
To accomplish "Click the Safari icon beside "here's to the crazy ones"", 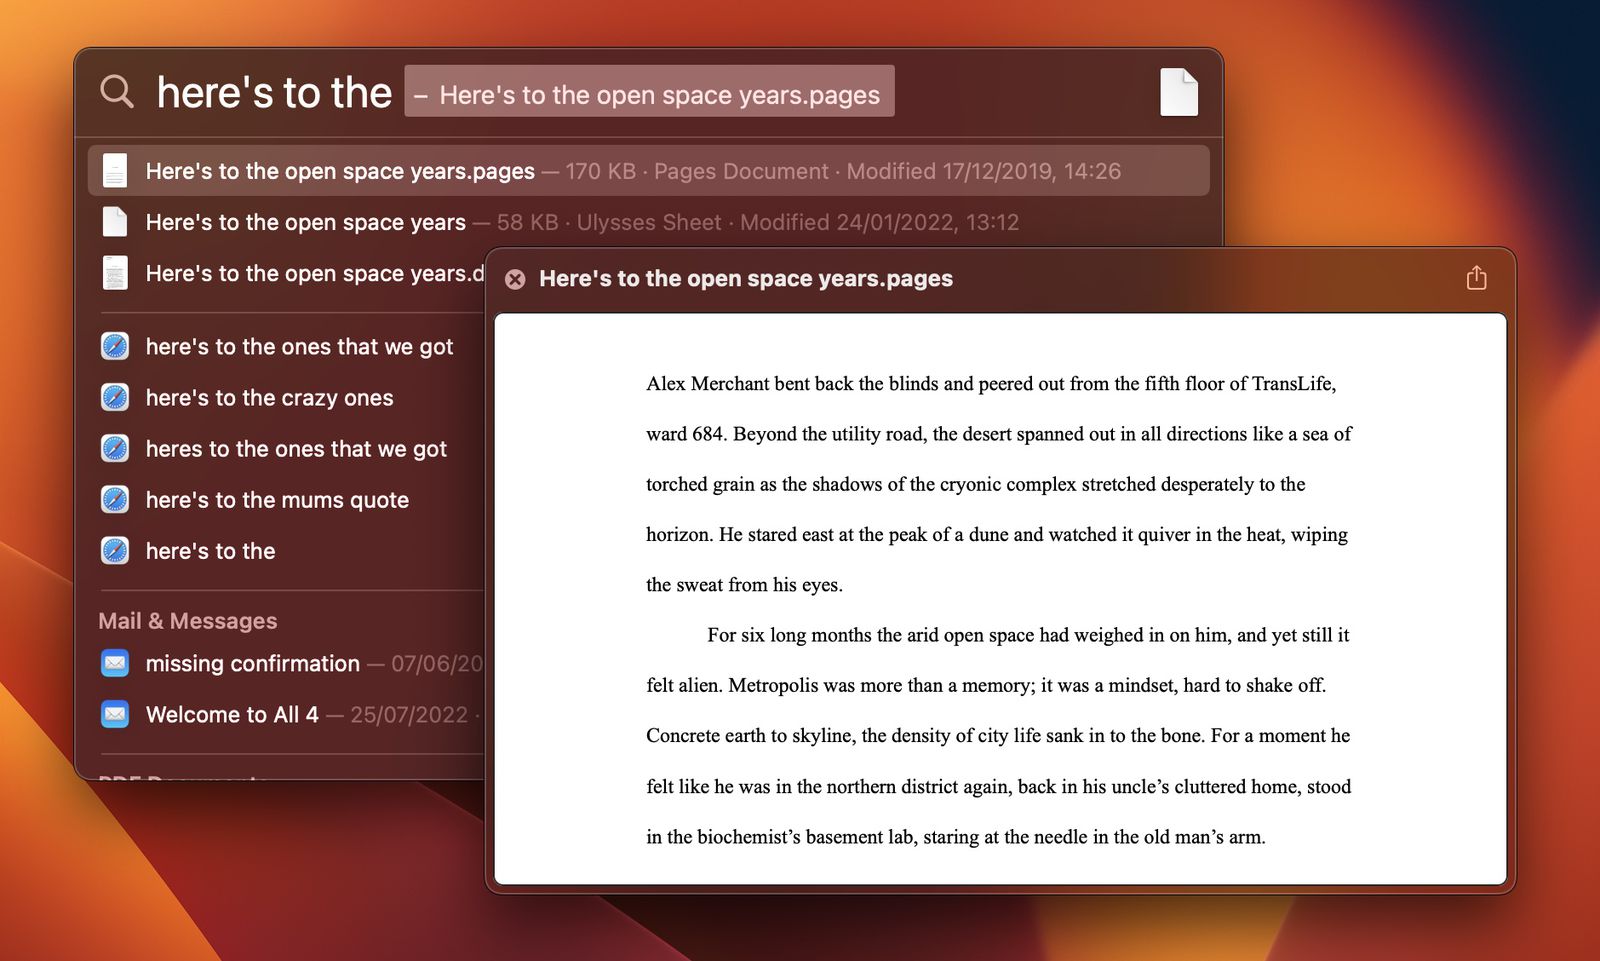I will point(114,397).
